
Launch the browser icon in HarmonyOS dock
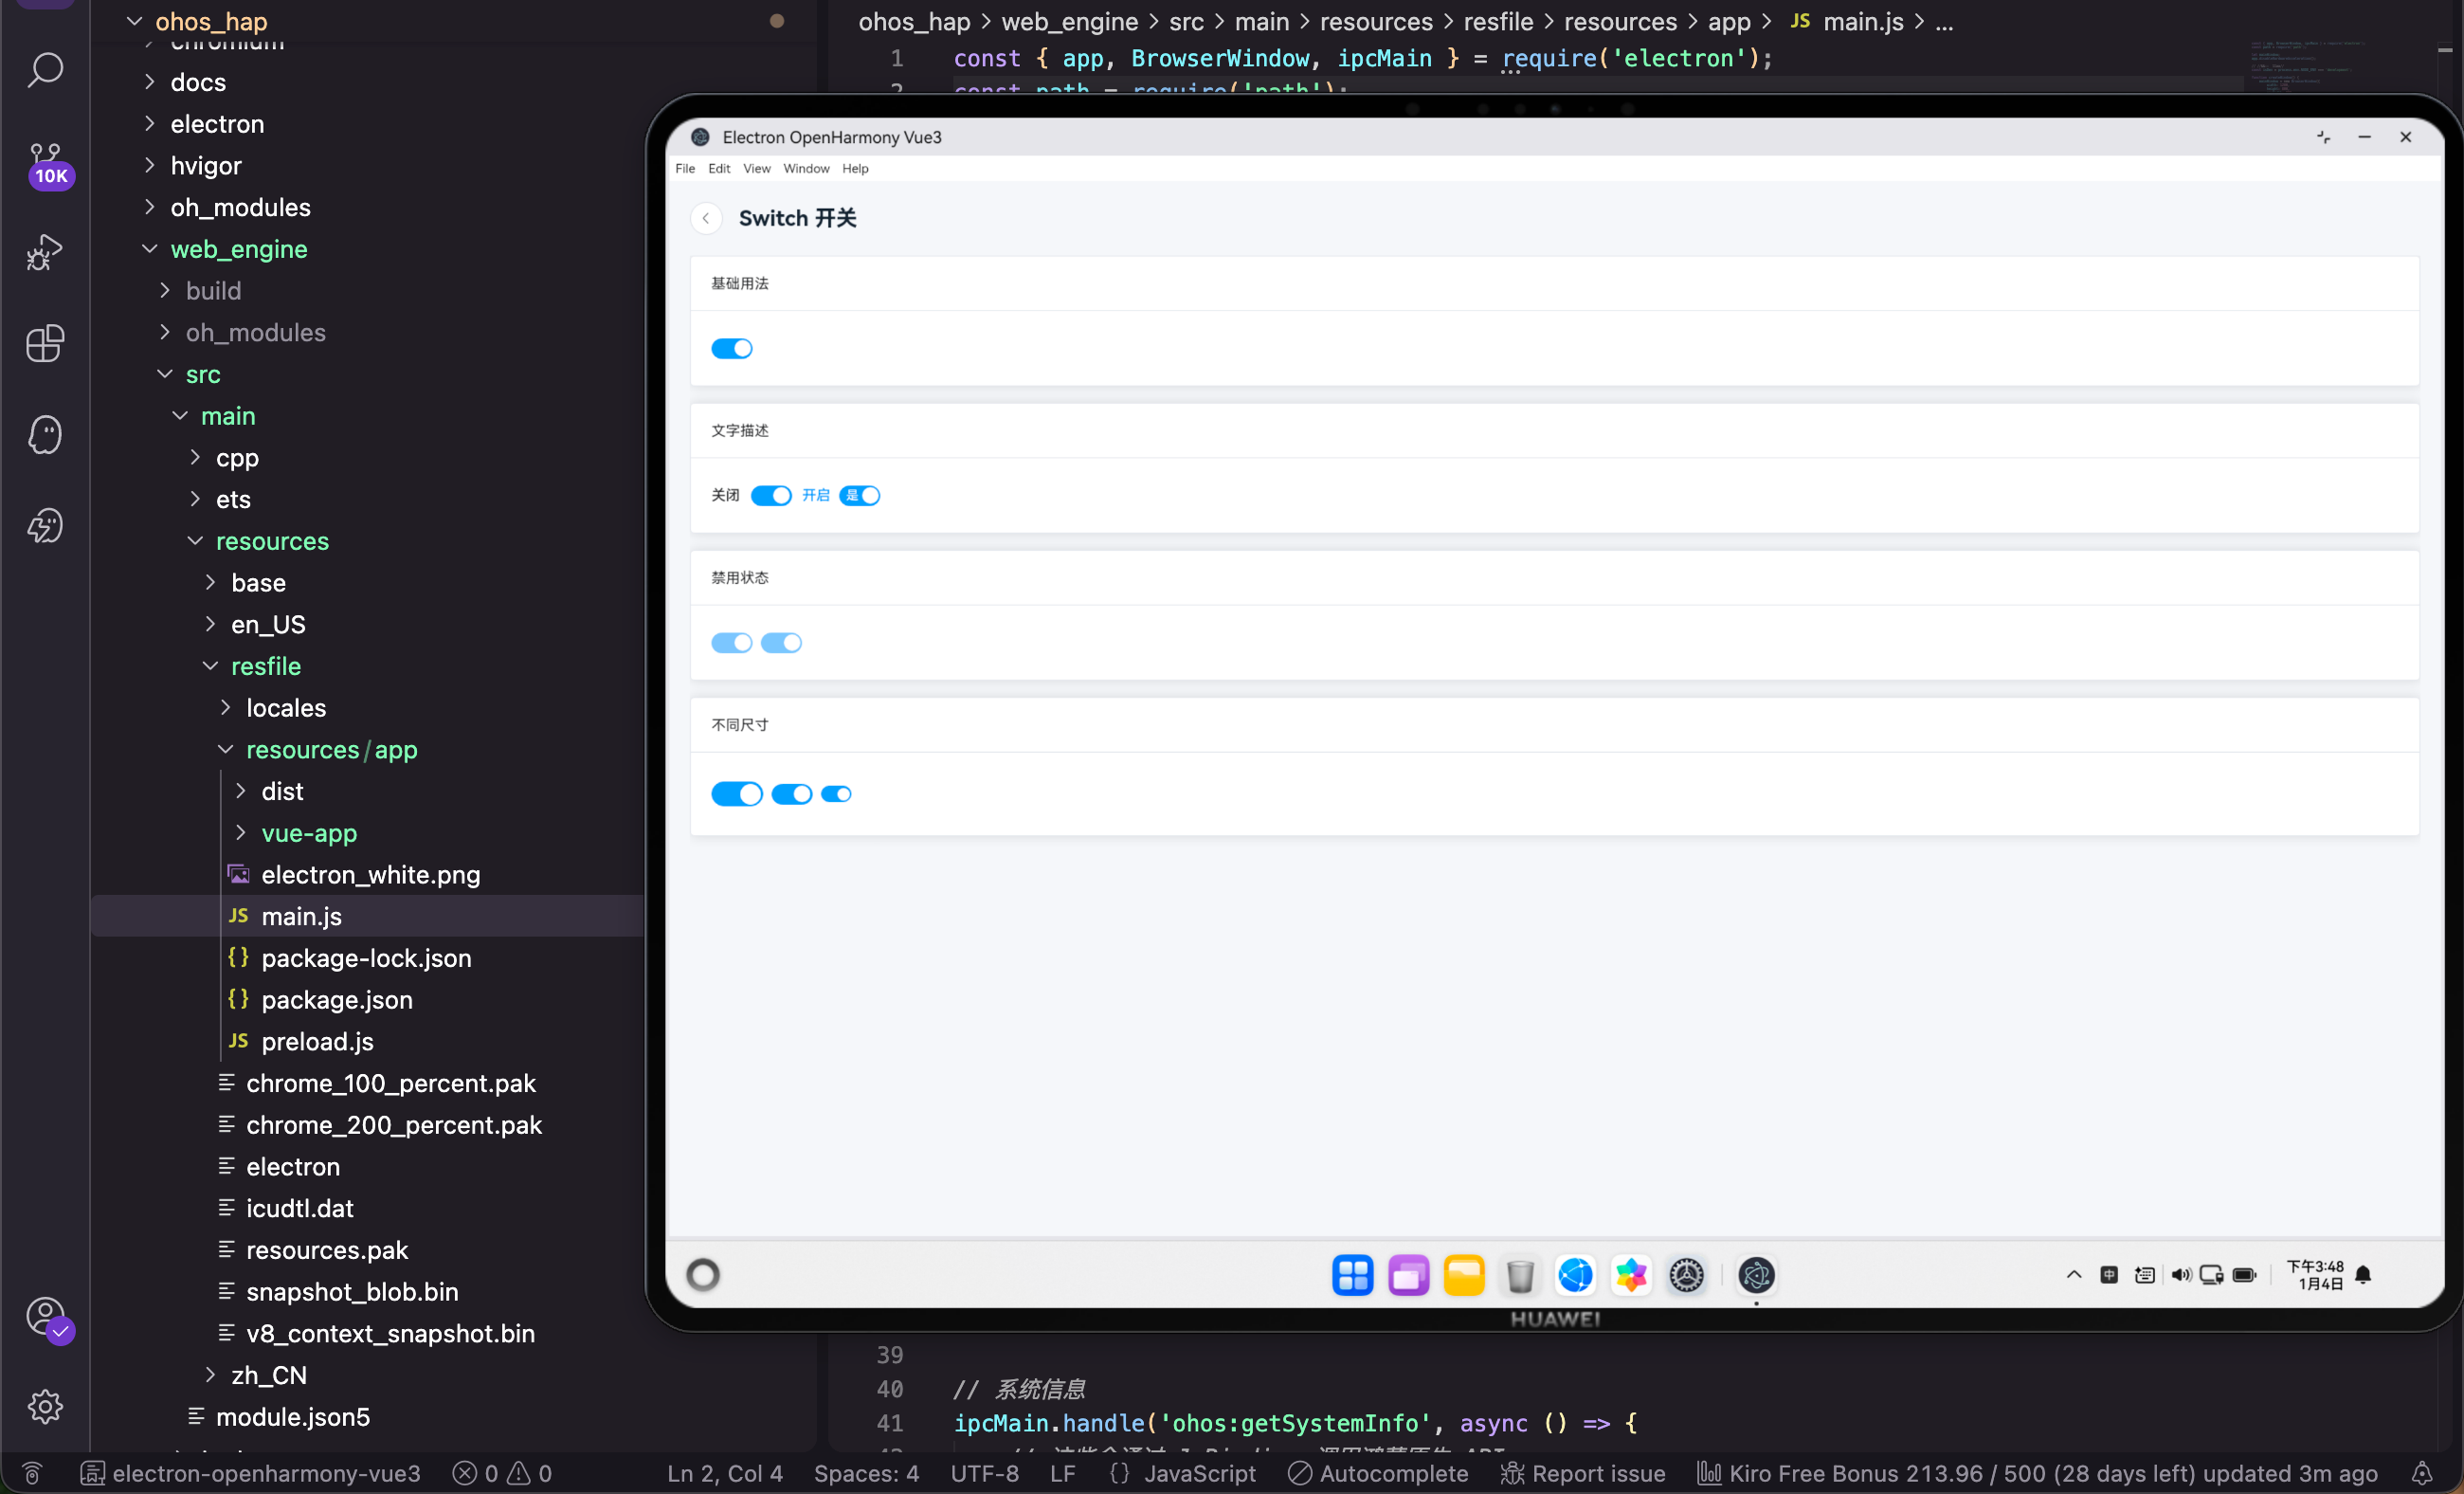[1575, 1275]
